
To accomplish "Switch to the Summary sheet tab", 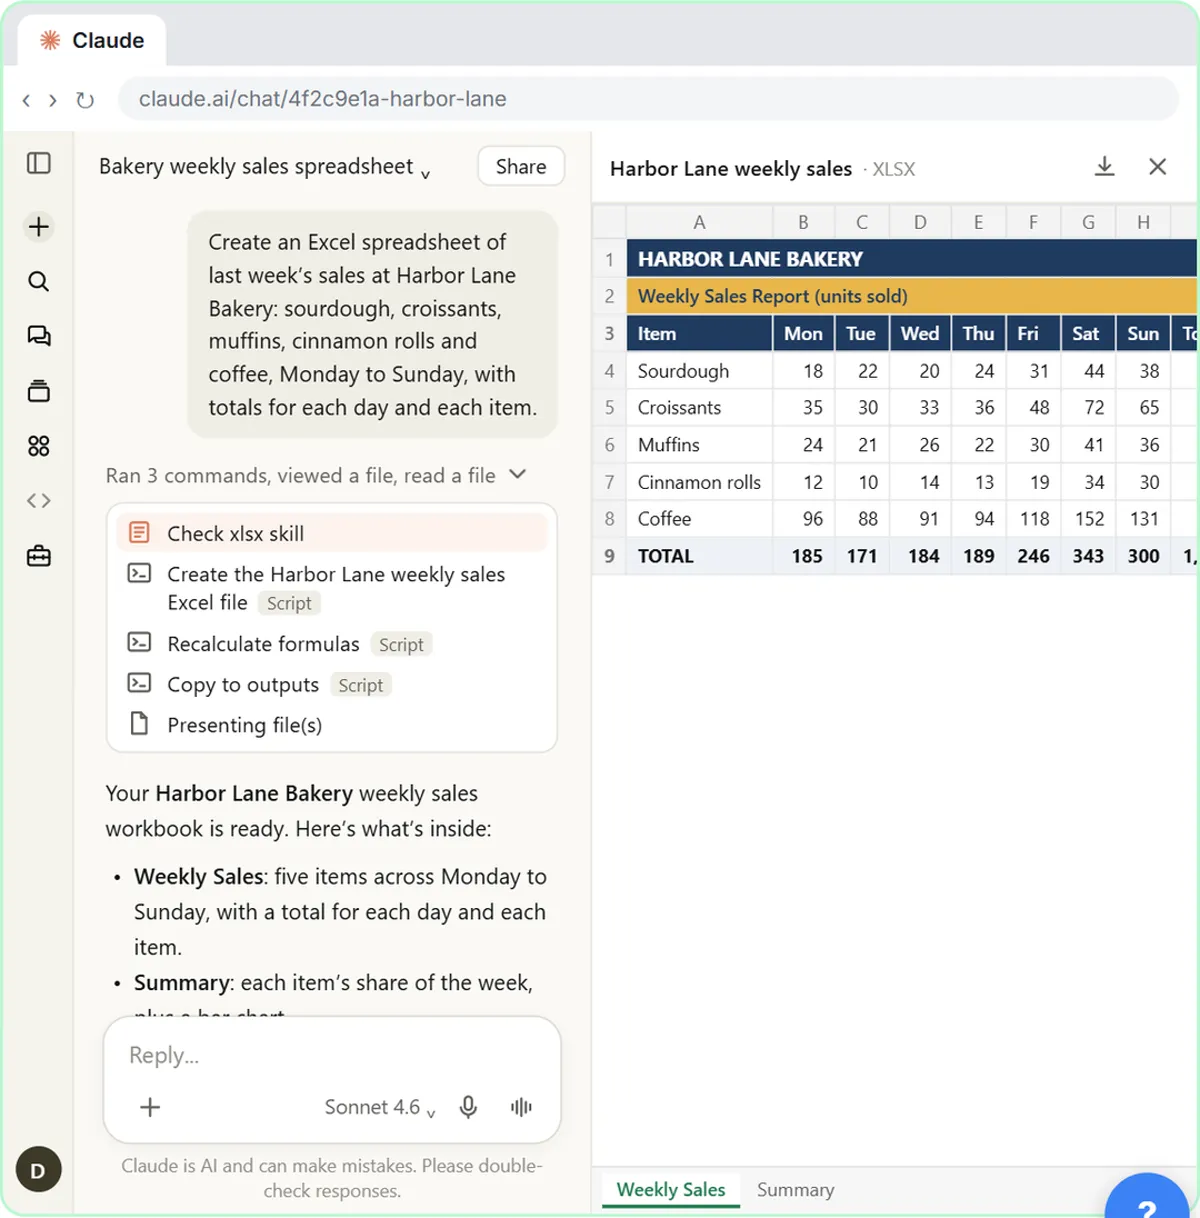I will (x=795, y=1190).
